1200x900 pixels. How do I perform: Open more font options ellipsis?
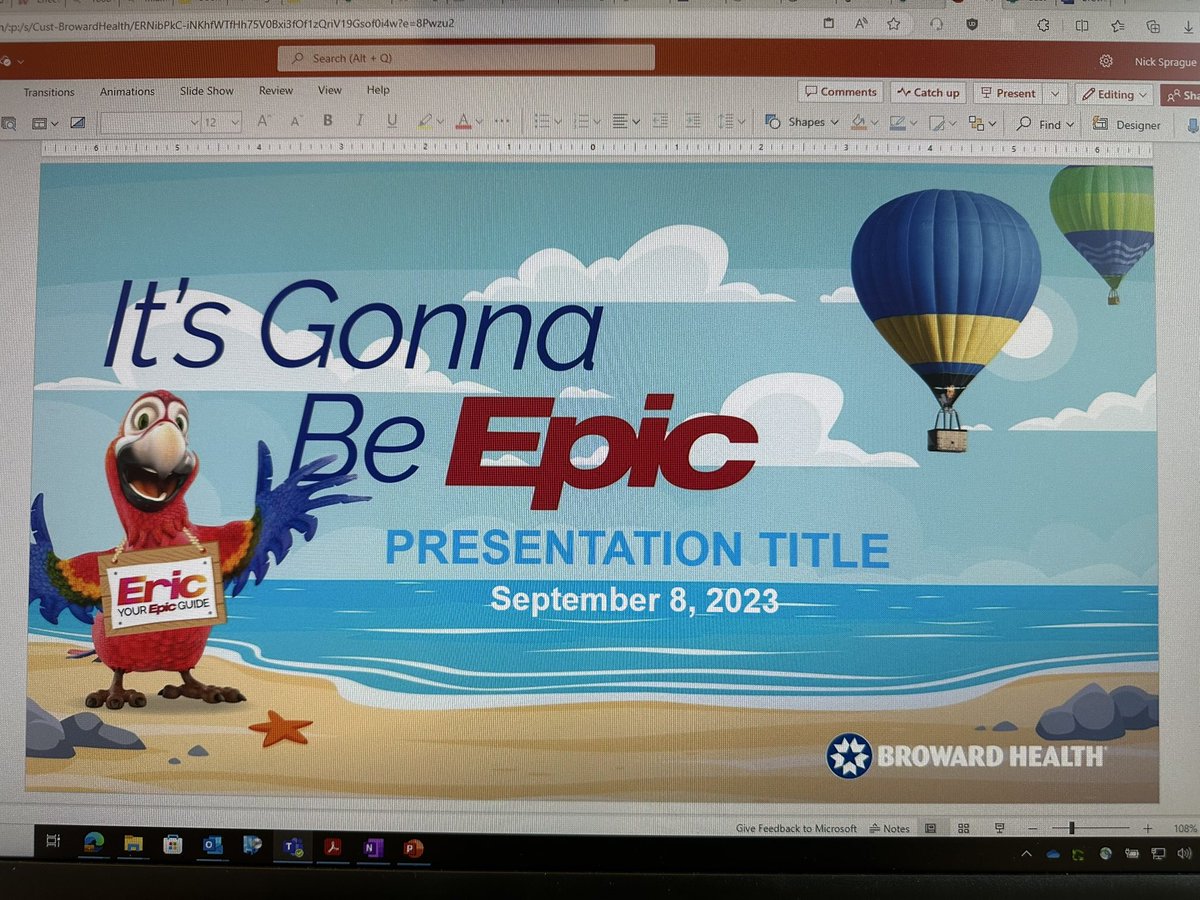502,121
